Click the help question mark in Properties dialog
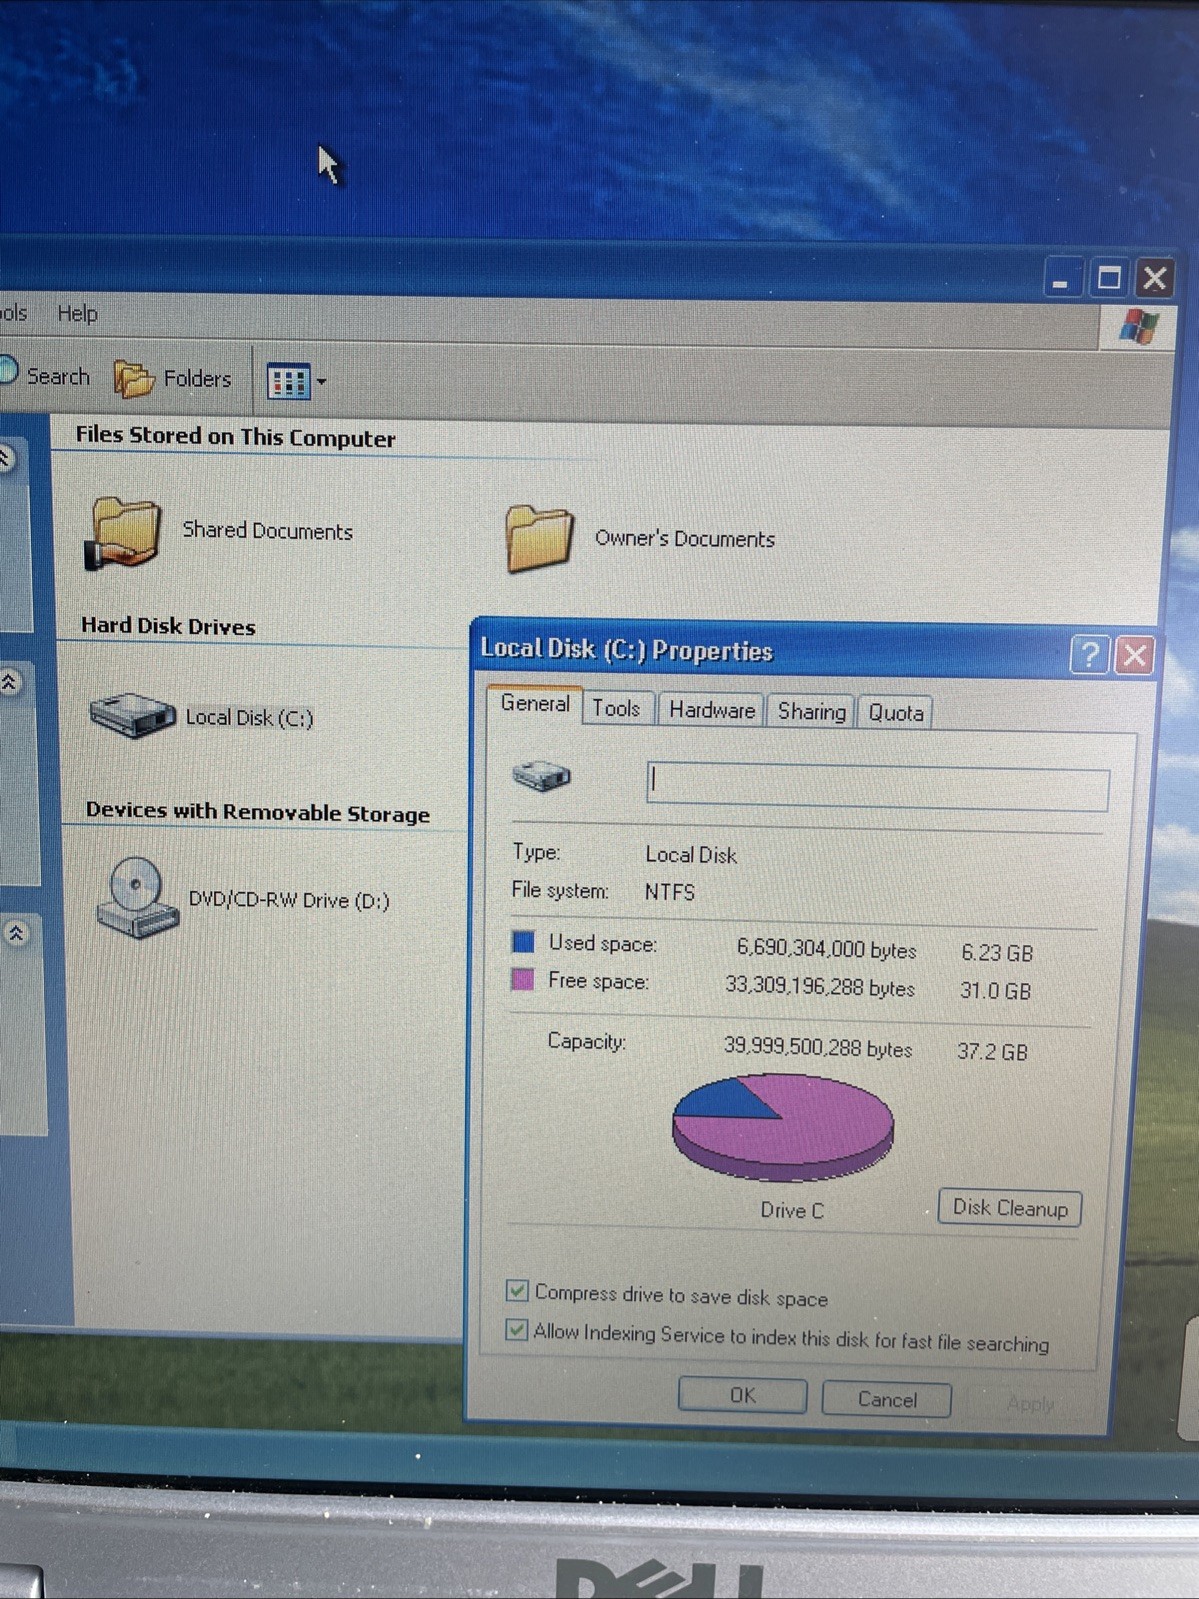This screenshot has width=1199, height=1599. [1089, 655]
